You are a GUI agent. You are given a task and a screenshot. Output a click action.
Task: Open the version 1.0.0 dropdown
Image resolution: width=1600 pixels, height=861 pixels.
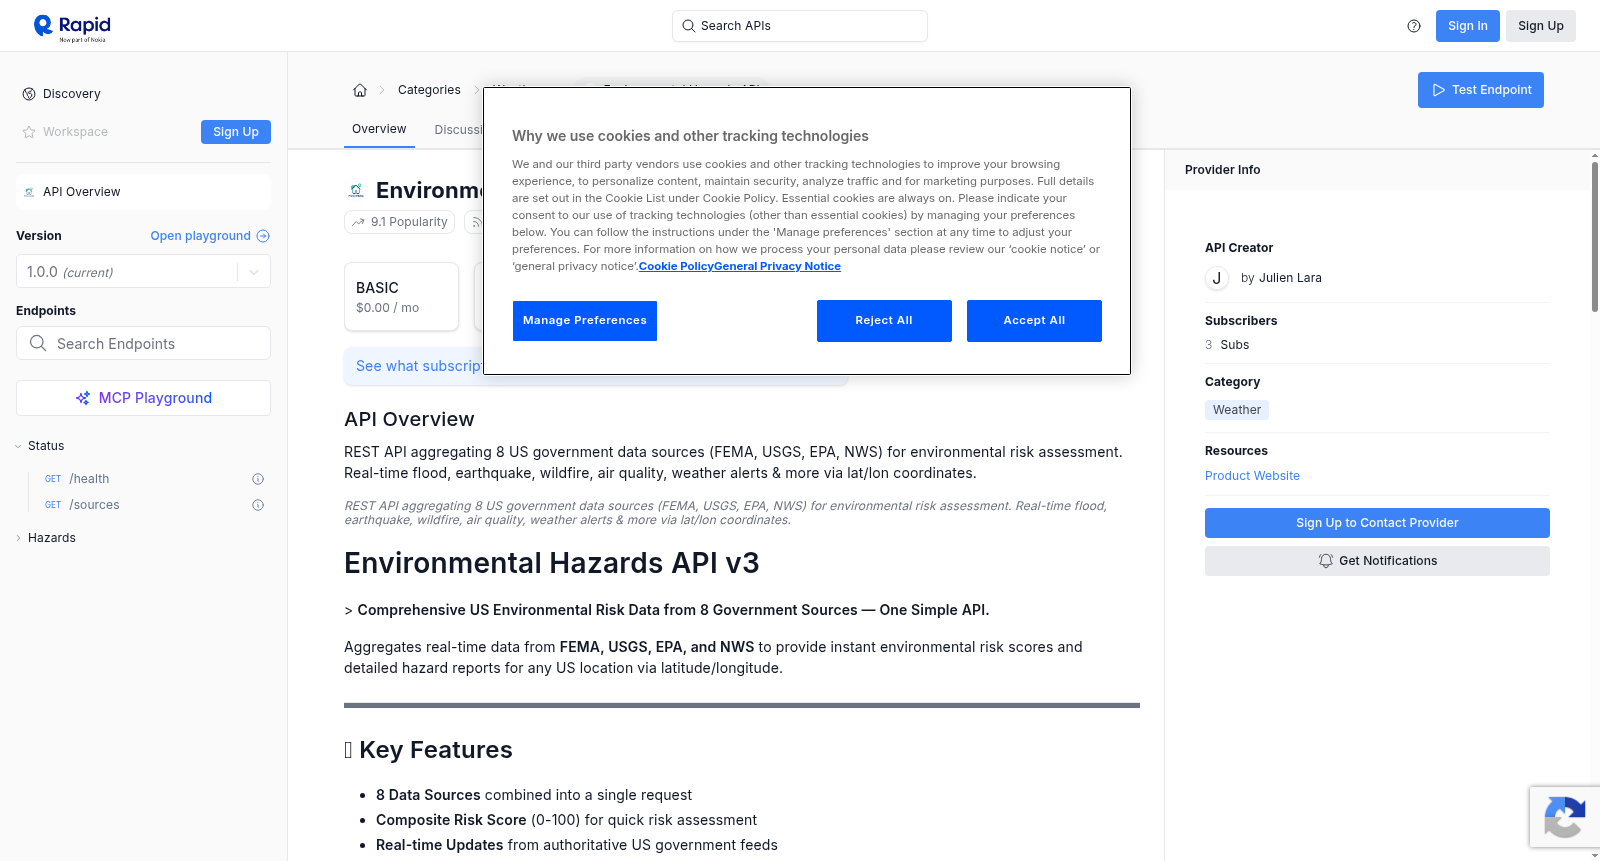click(x=143, y=272)
